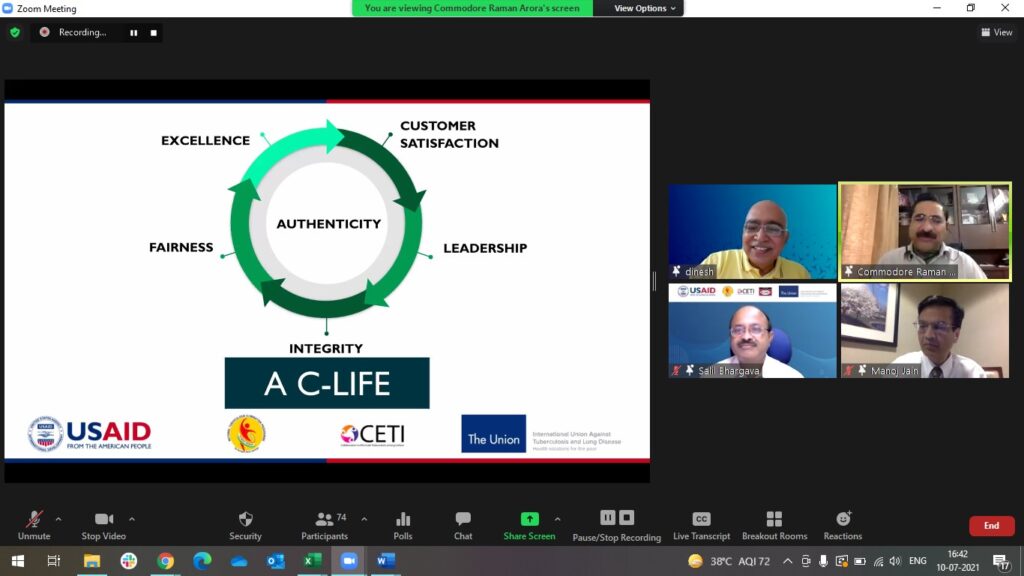Expand the arrow next to Share Screen
This screenshot has width=1024, height=576.
pos(557,519)
